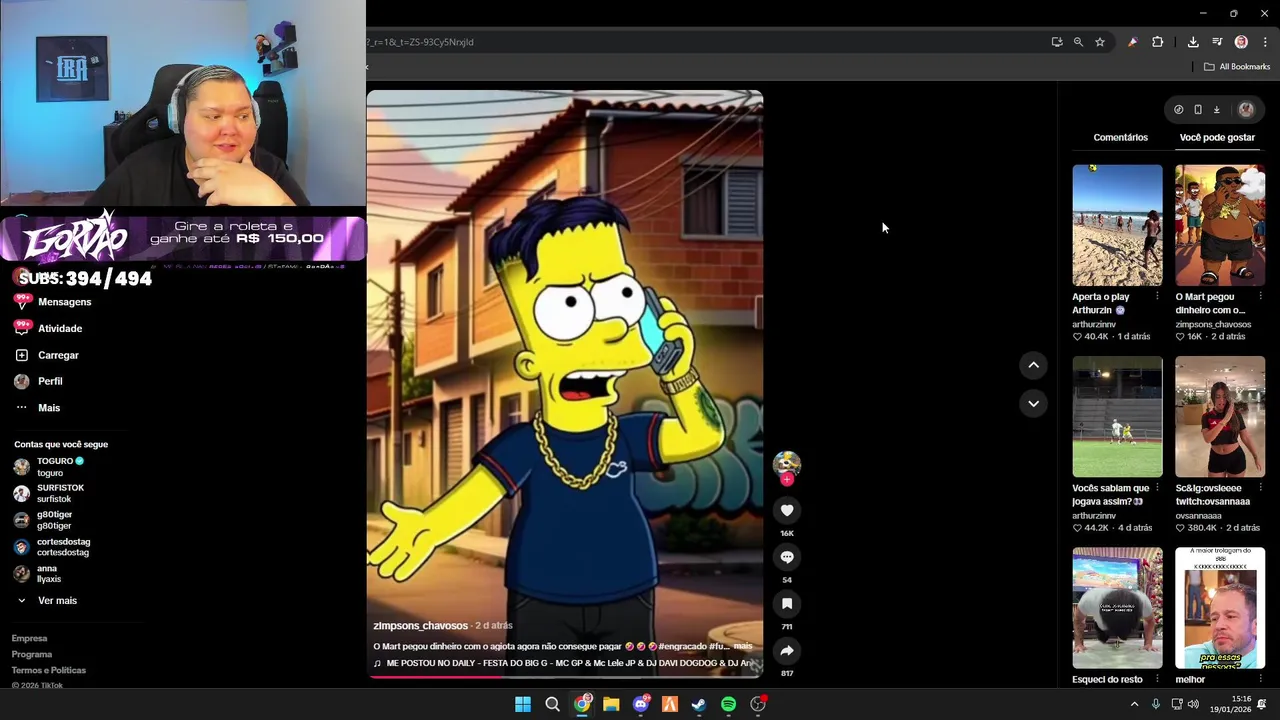Open the Vocês sabiam que jogava assim thumbnail
Image resolution: width=1280 pixels, height=720 pixels.
pos(1117,417)
